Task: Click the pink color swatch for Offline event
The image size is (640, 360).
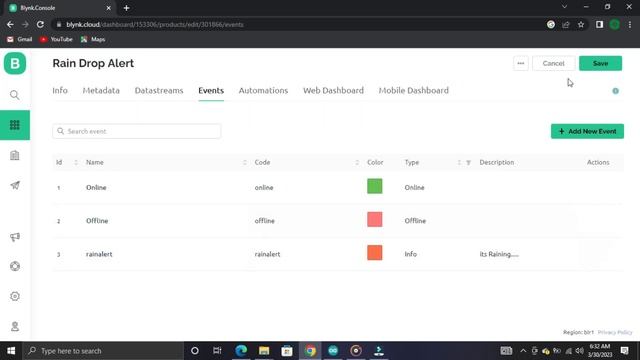Action: (375, 220)
